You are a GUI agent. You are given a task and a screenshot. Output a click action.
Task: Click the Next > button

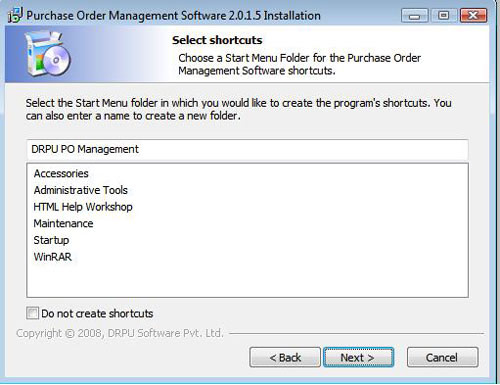tap(358, 357)
